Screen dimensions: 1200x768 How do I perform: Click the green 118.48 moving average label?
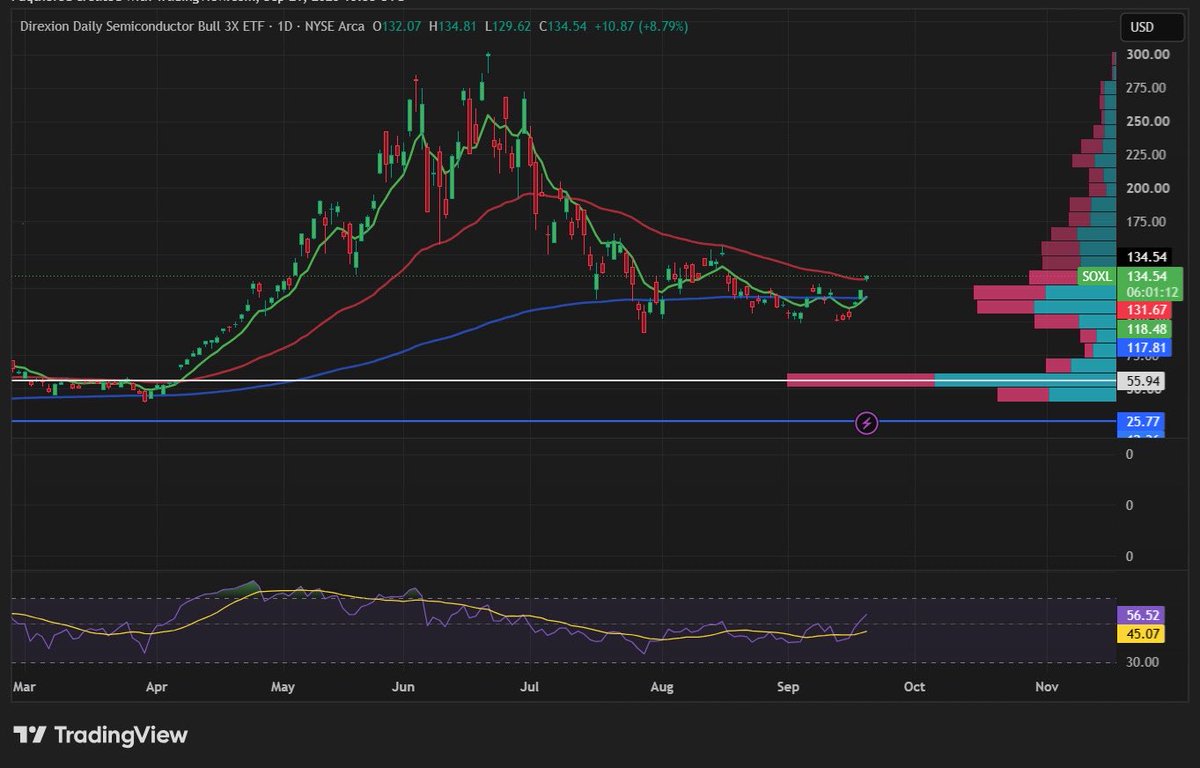1145,329
